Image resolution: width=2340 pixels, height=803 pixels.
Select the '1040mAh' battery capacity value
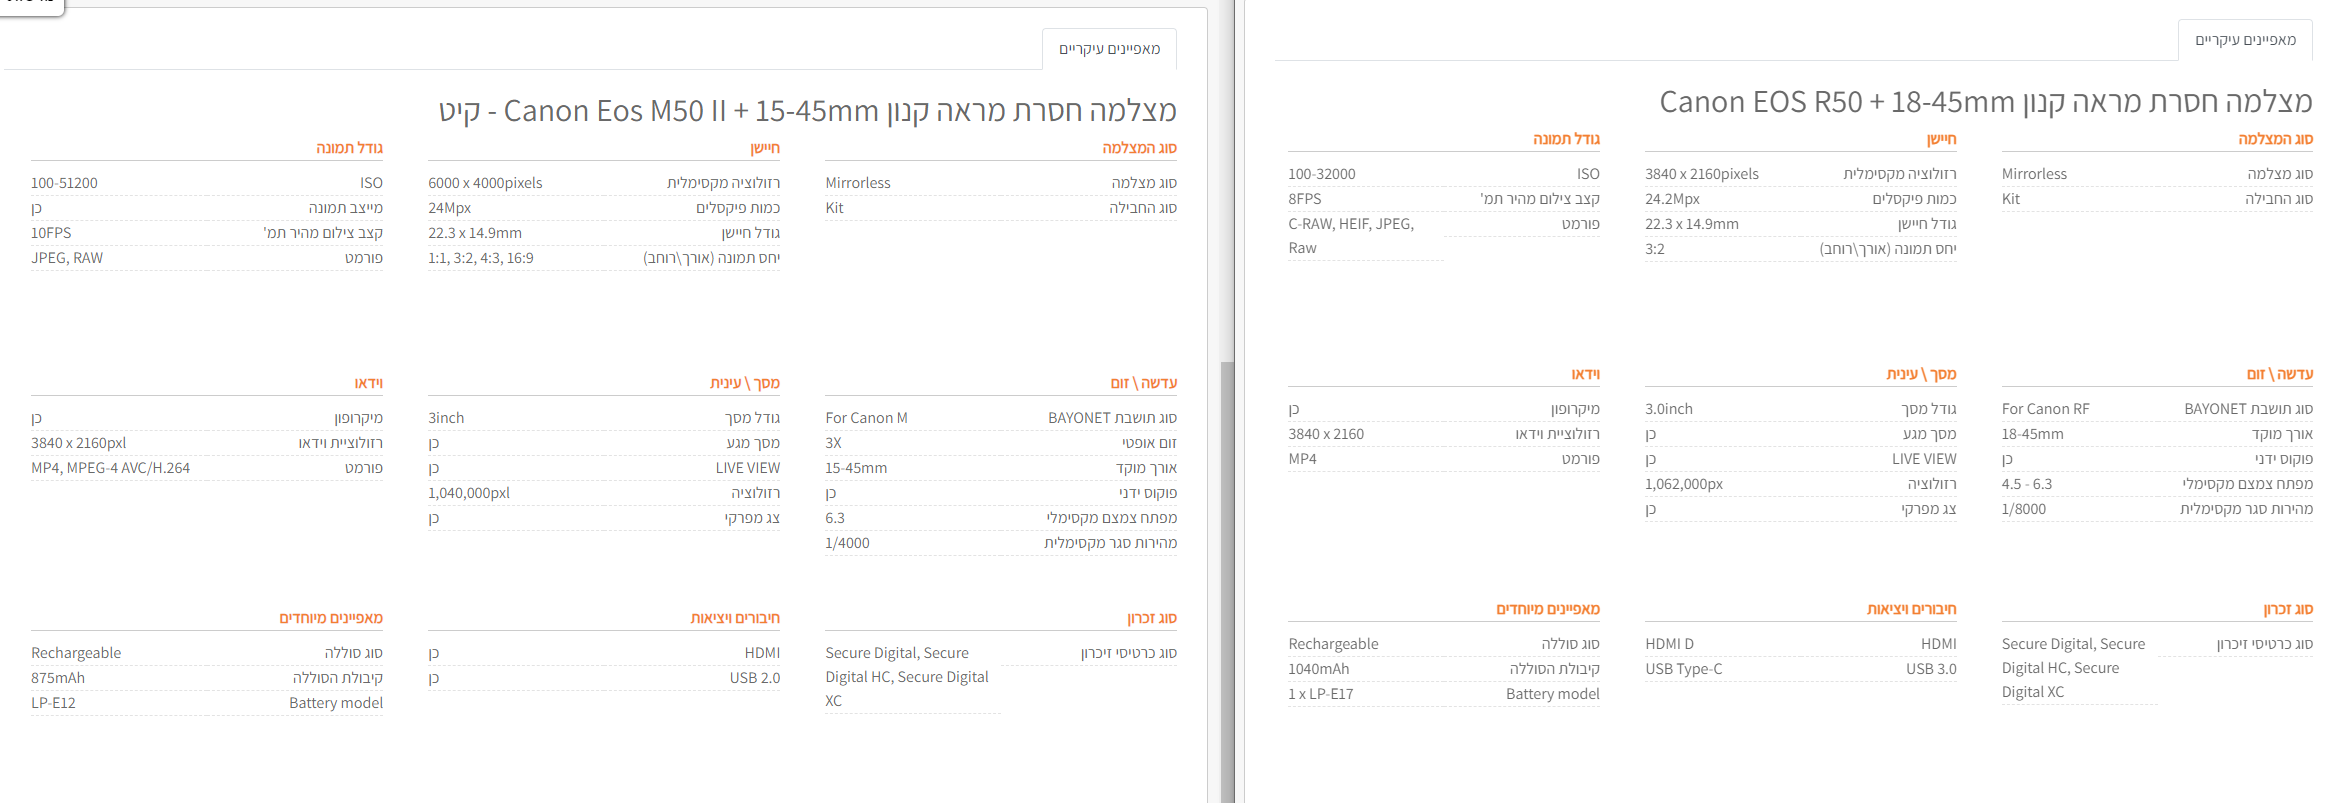1319,669
